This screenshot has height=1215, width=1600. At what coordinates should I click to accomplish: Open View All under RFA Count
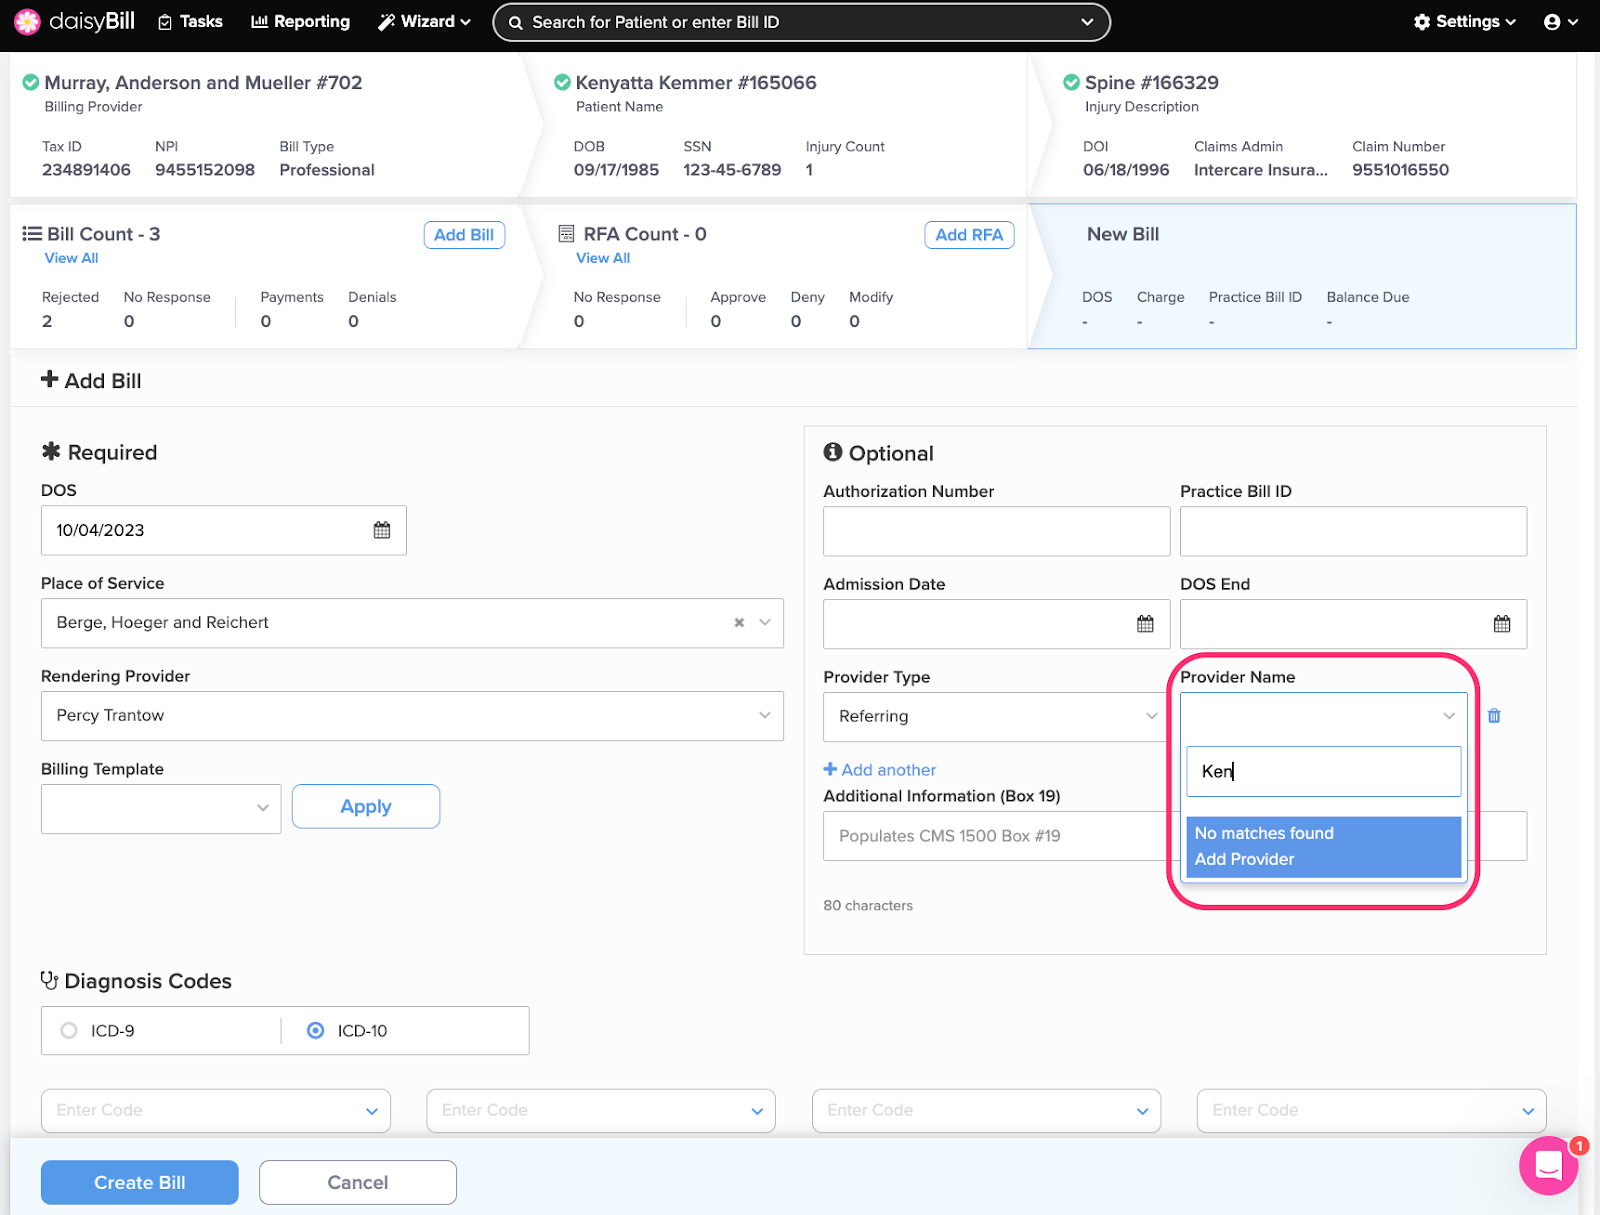(603, 258)
